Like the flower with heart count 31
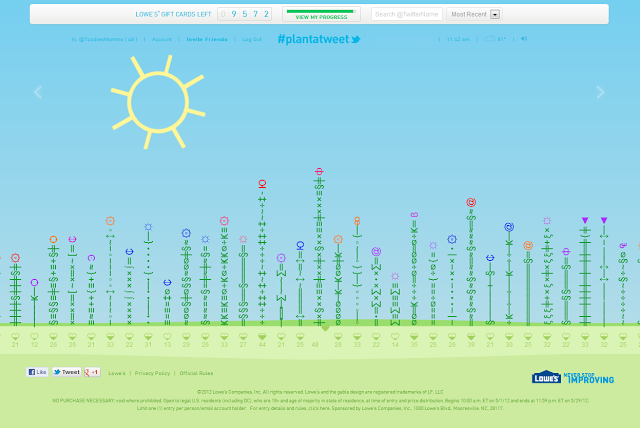The image size is (640, 428). pyautogui.click(x=148, y=337)
